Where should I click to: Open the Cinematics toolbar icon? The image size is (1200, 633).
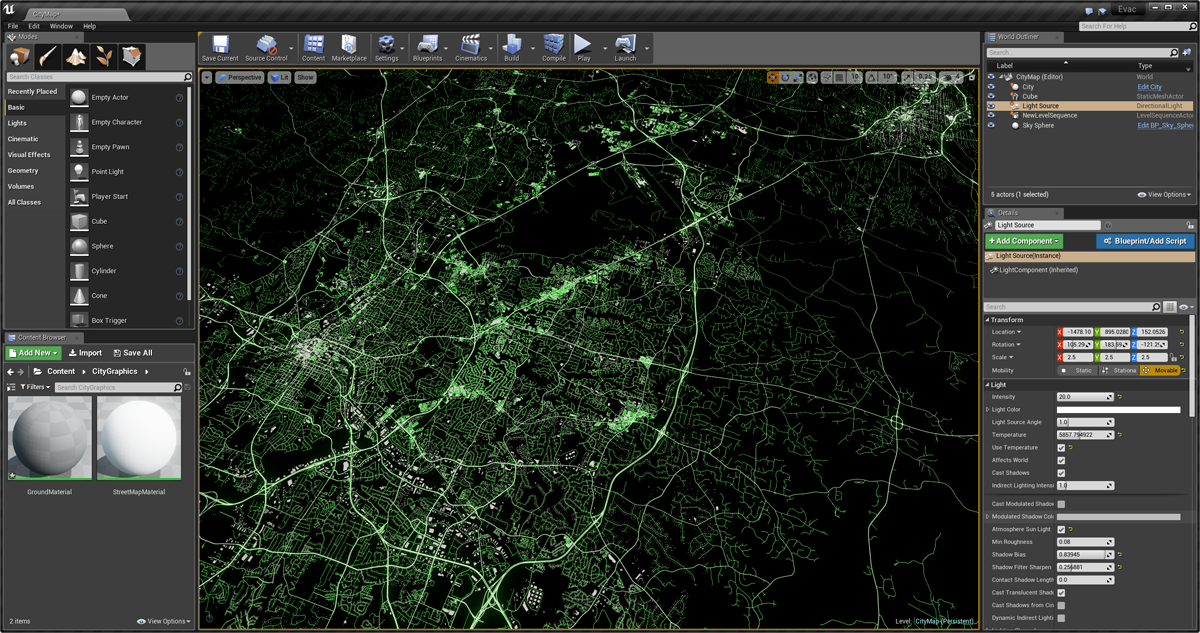click(x=471, y=46)
